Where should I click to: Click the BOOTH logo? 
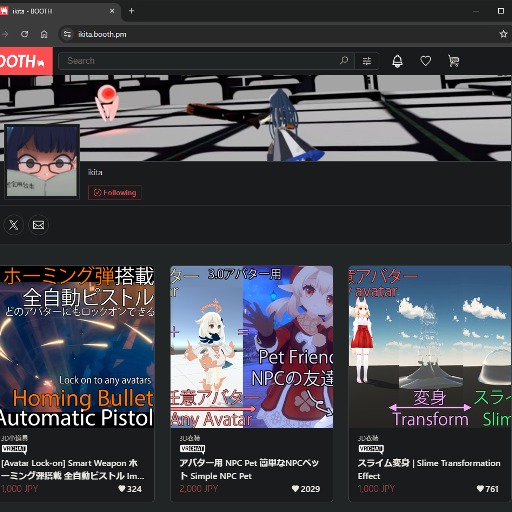click(x=25, y=61)
